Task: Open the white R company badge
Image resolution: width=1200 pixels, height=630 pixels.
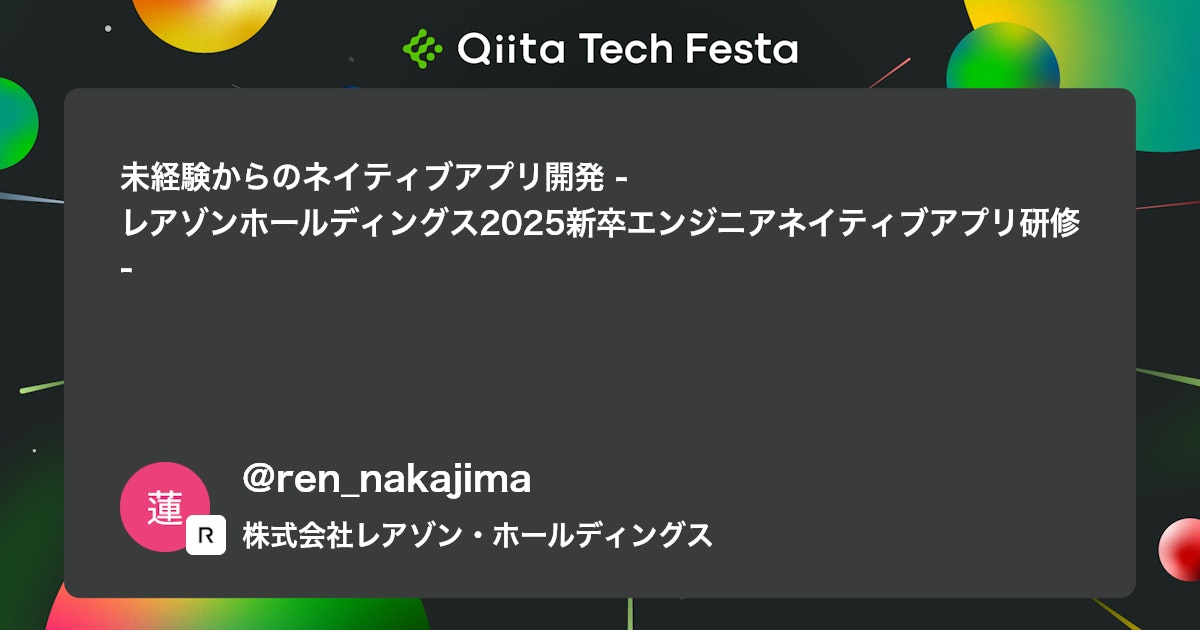Action: pos(206,535)
